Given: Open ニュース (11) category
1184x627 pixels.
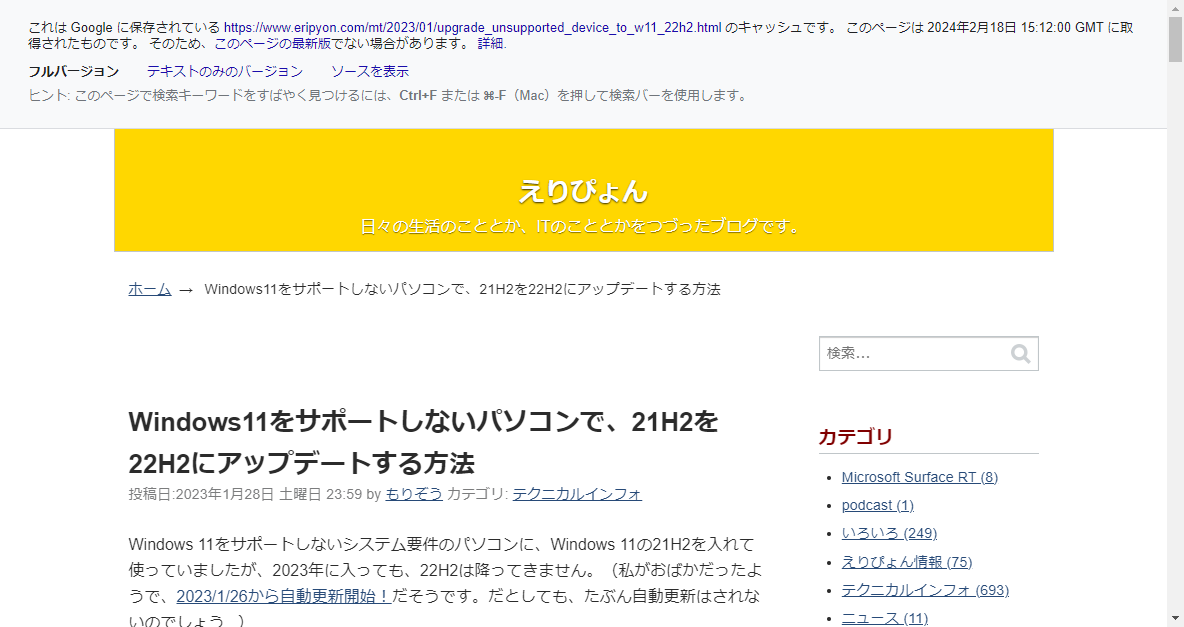Looking at the screenshot, I should 885,619.
